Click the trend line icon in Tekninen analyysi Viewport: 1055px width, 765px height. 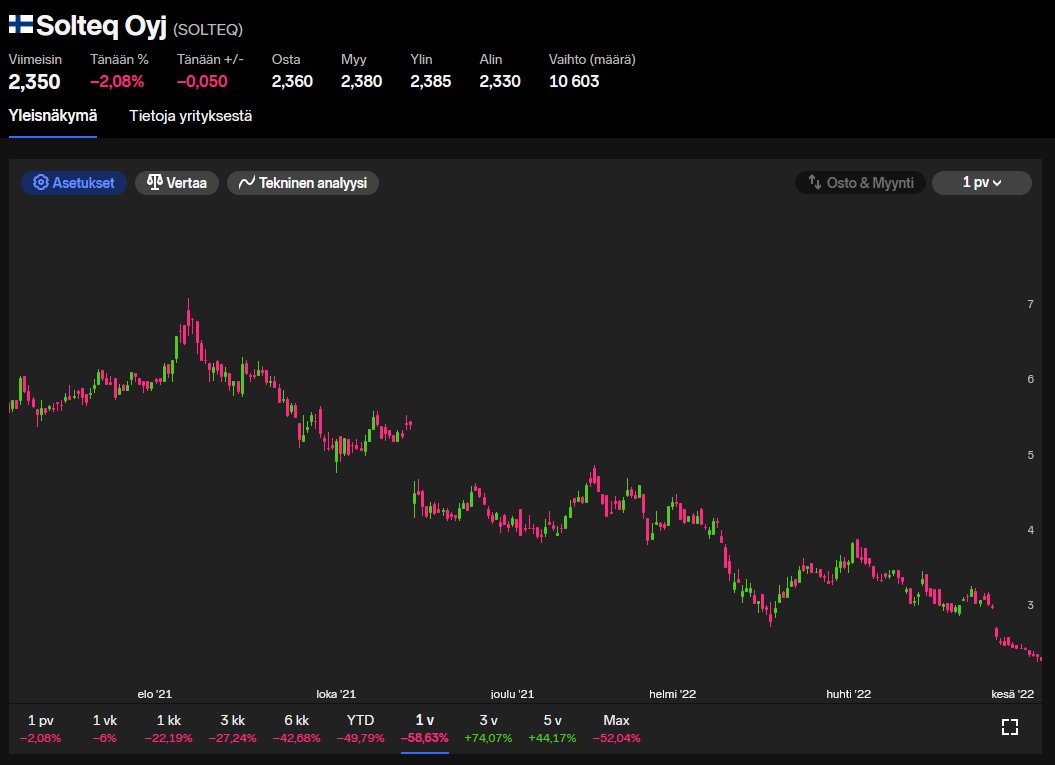pyautogui.click(x=247, y=182)
